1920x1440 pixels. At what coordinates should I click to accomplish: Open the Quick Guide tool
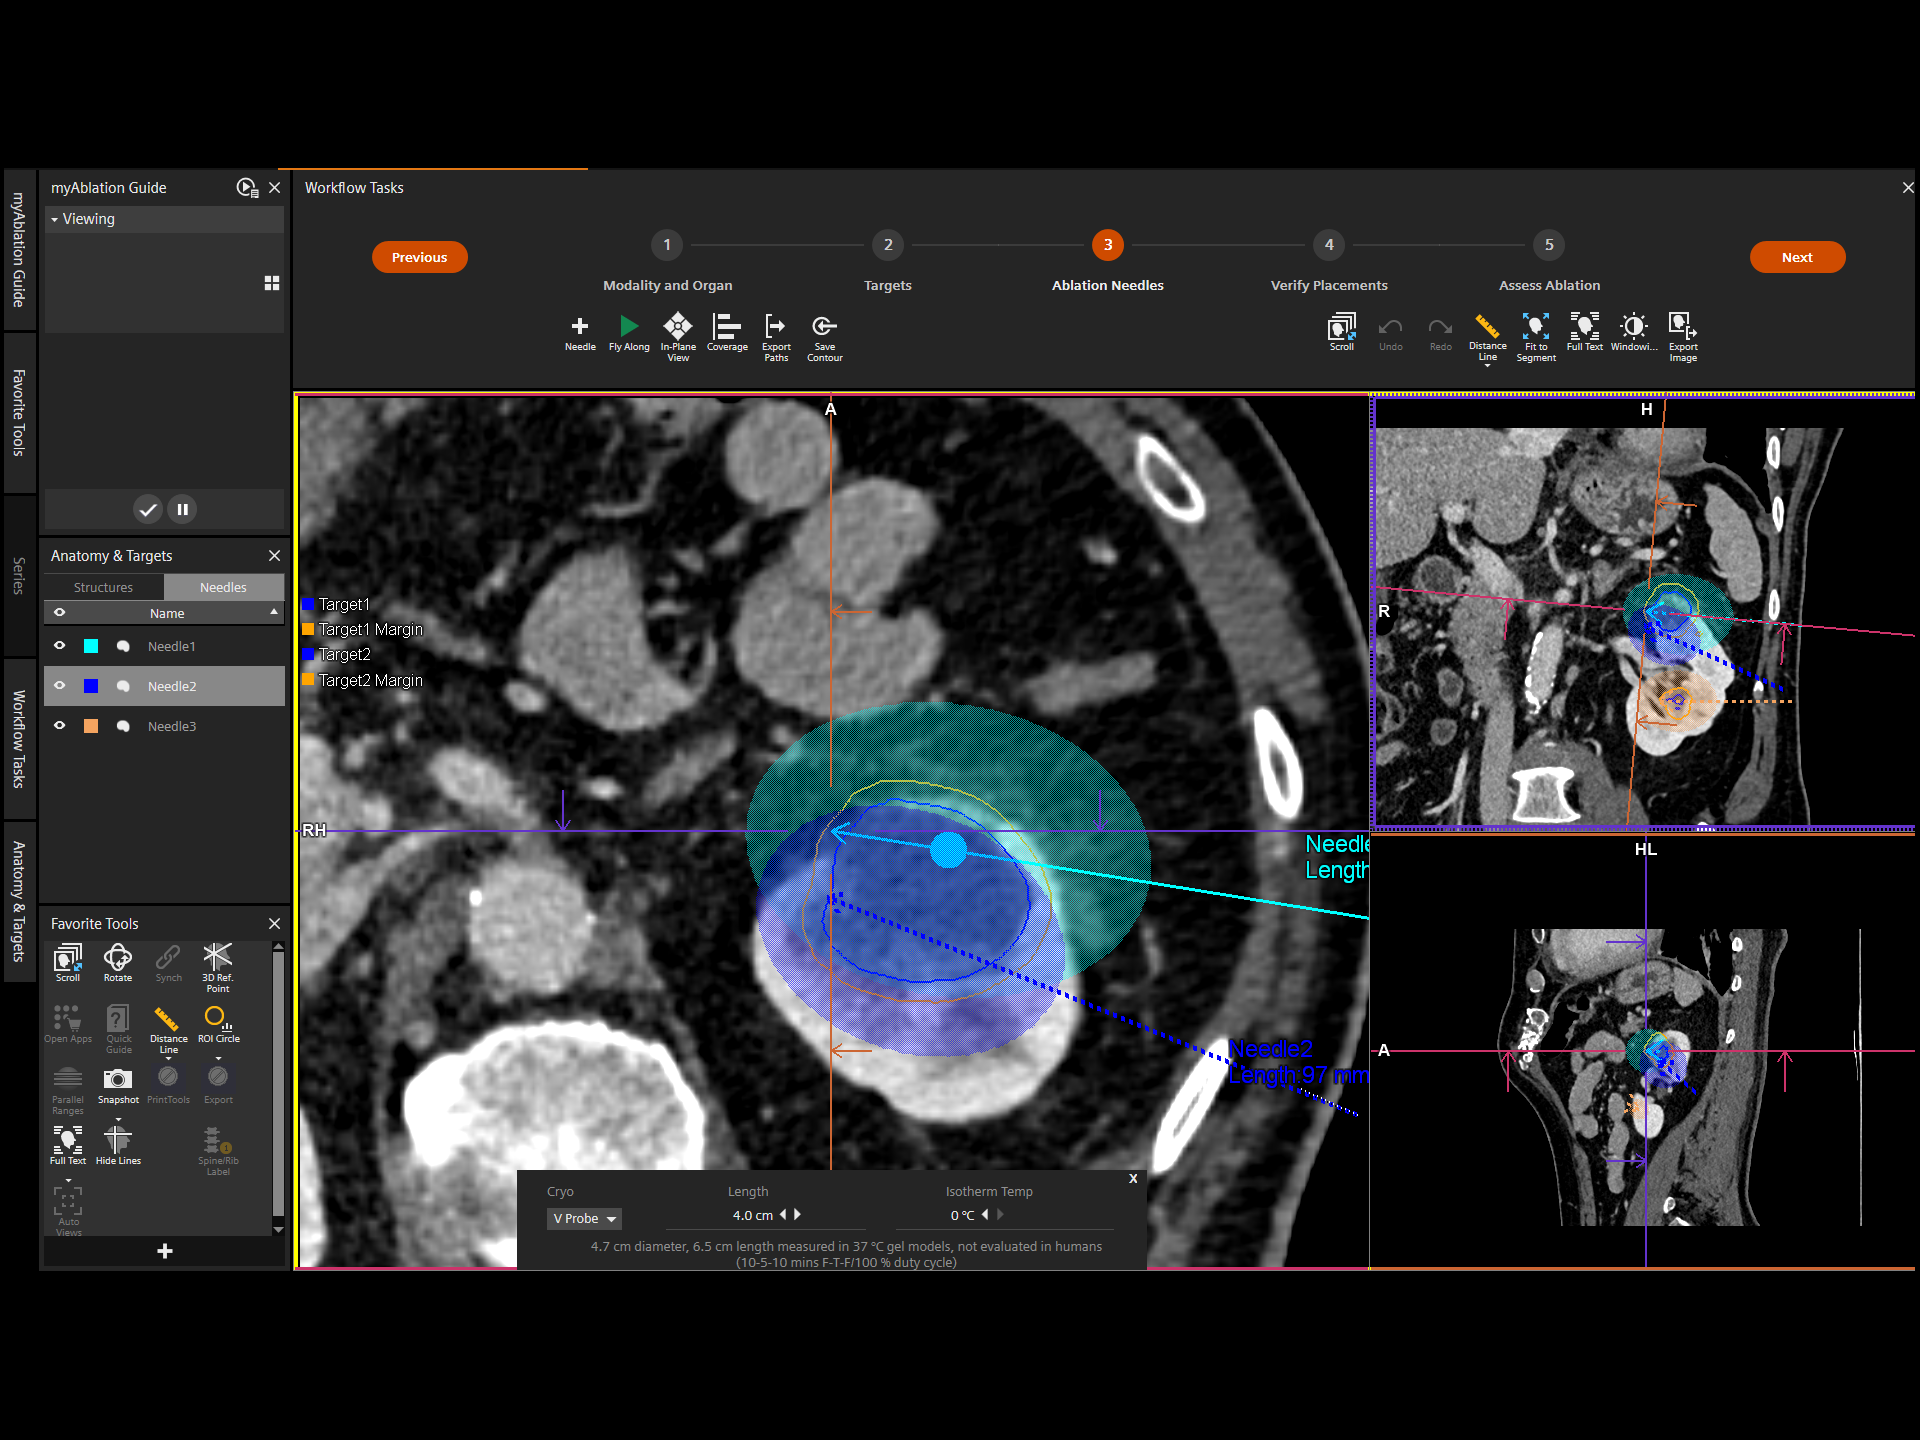118,1030
